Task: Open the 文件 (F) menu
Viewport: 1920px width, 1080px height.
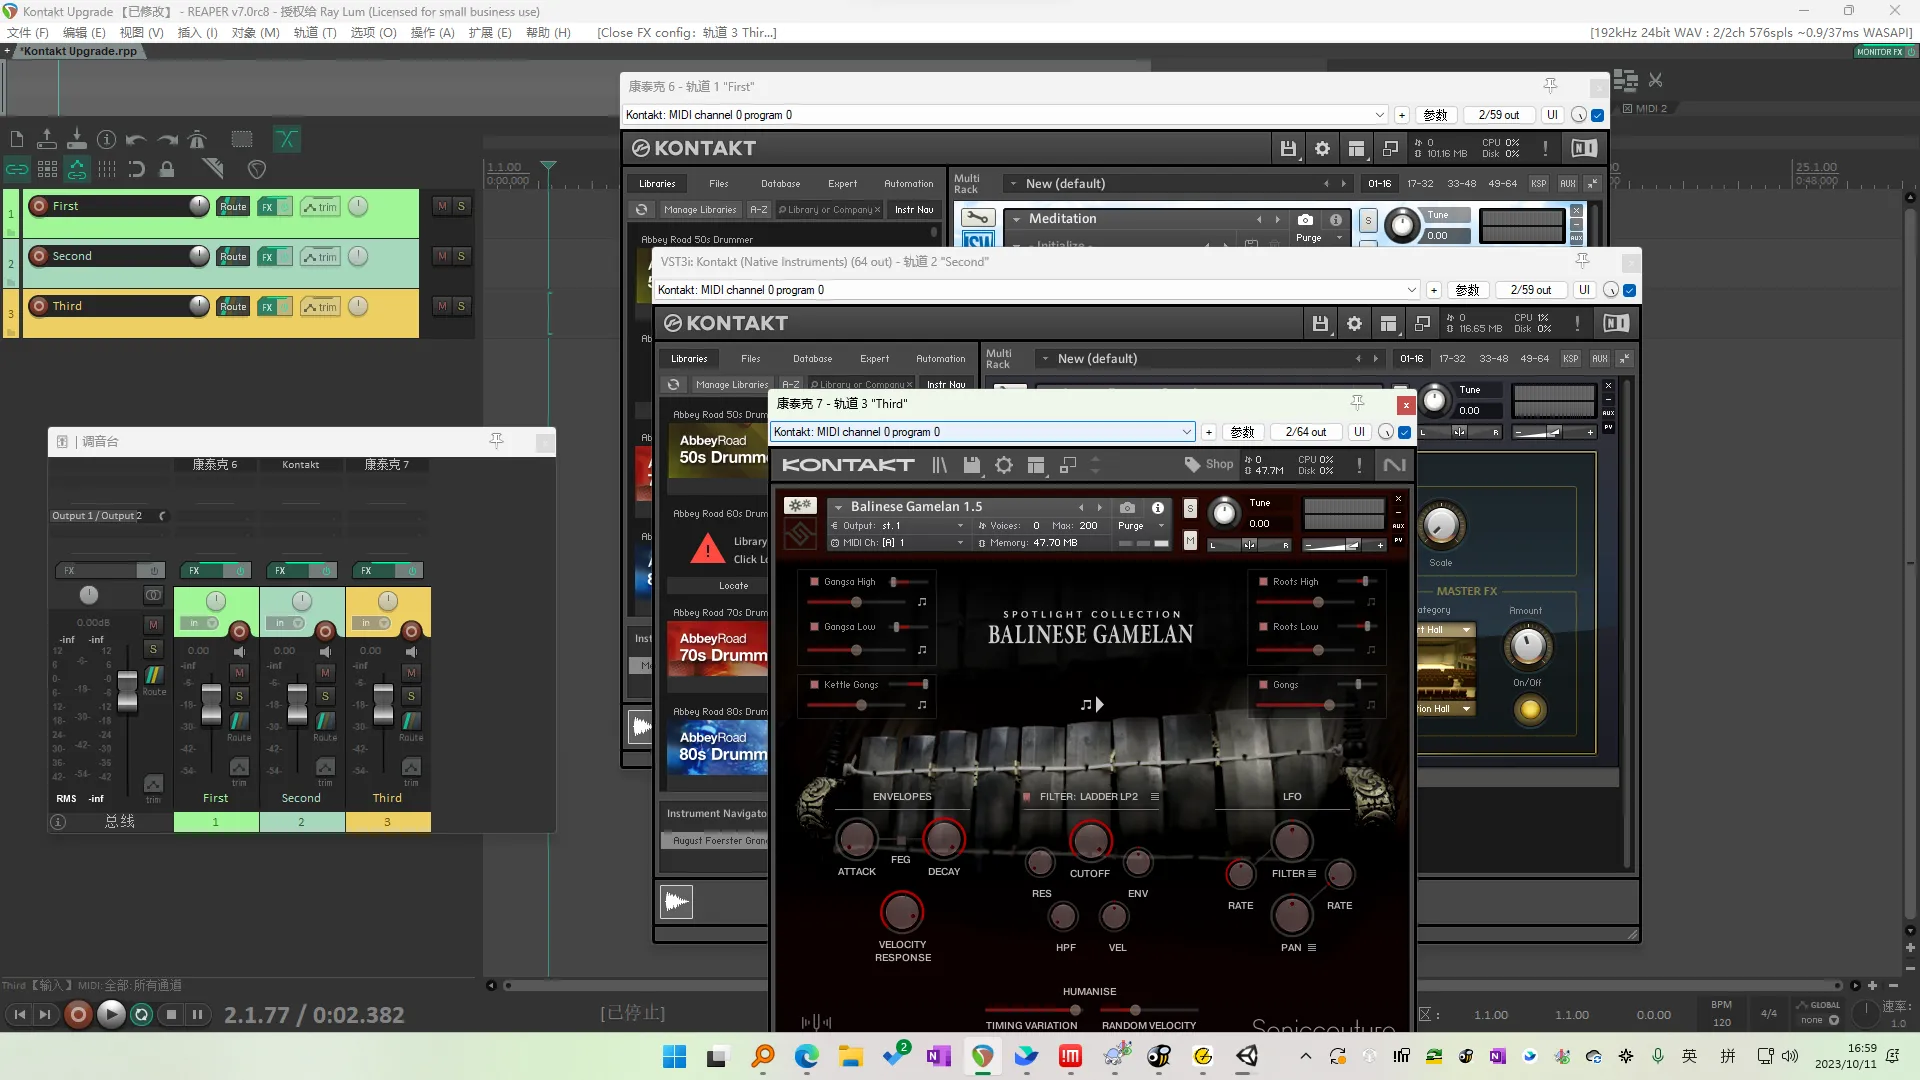Action: (x=28, y=33)
